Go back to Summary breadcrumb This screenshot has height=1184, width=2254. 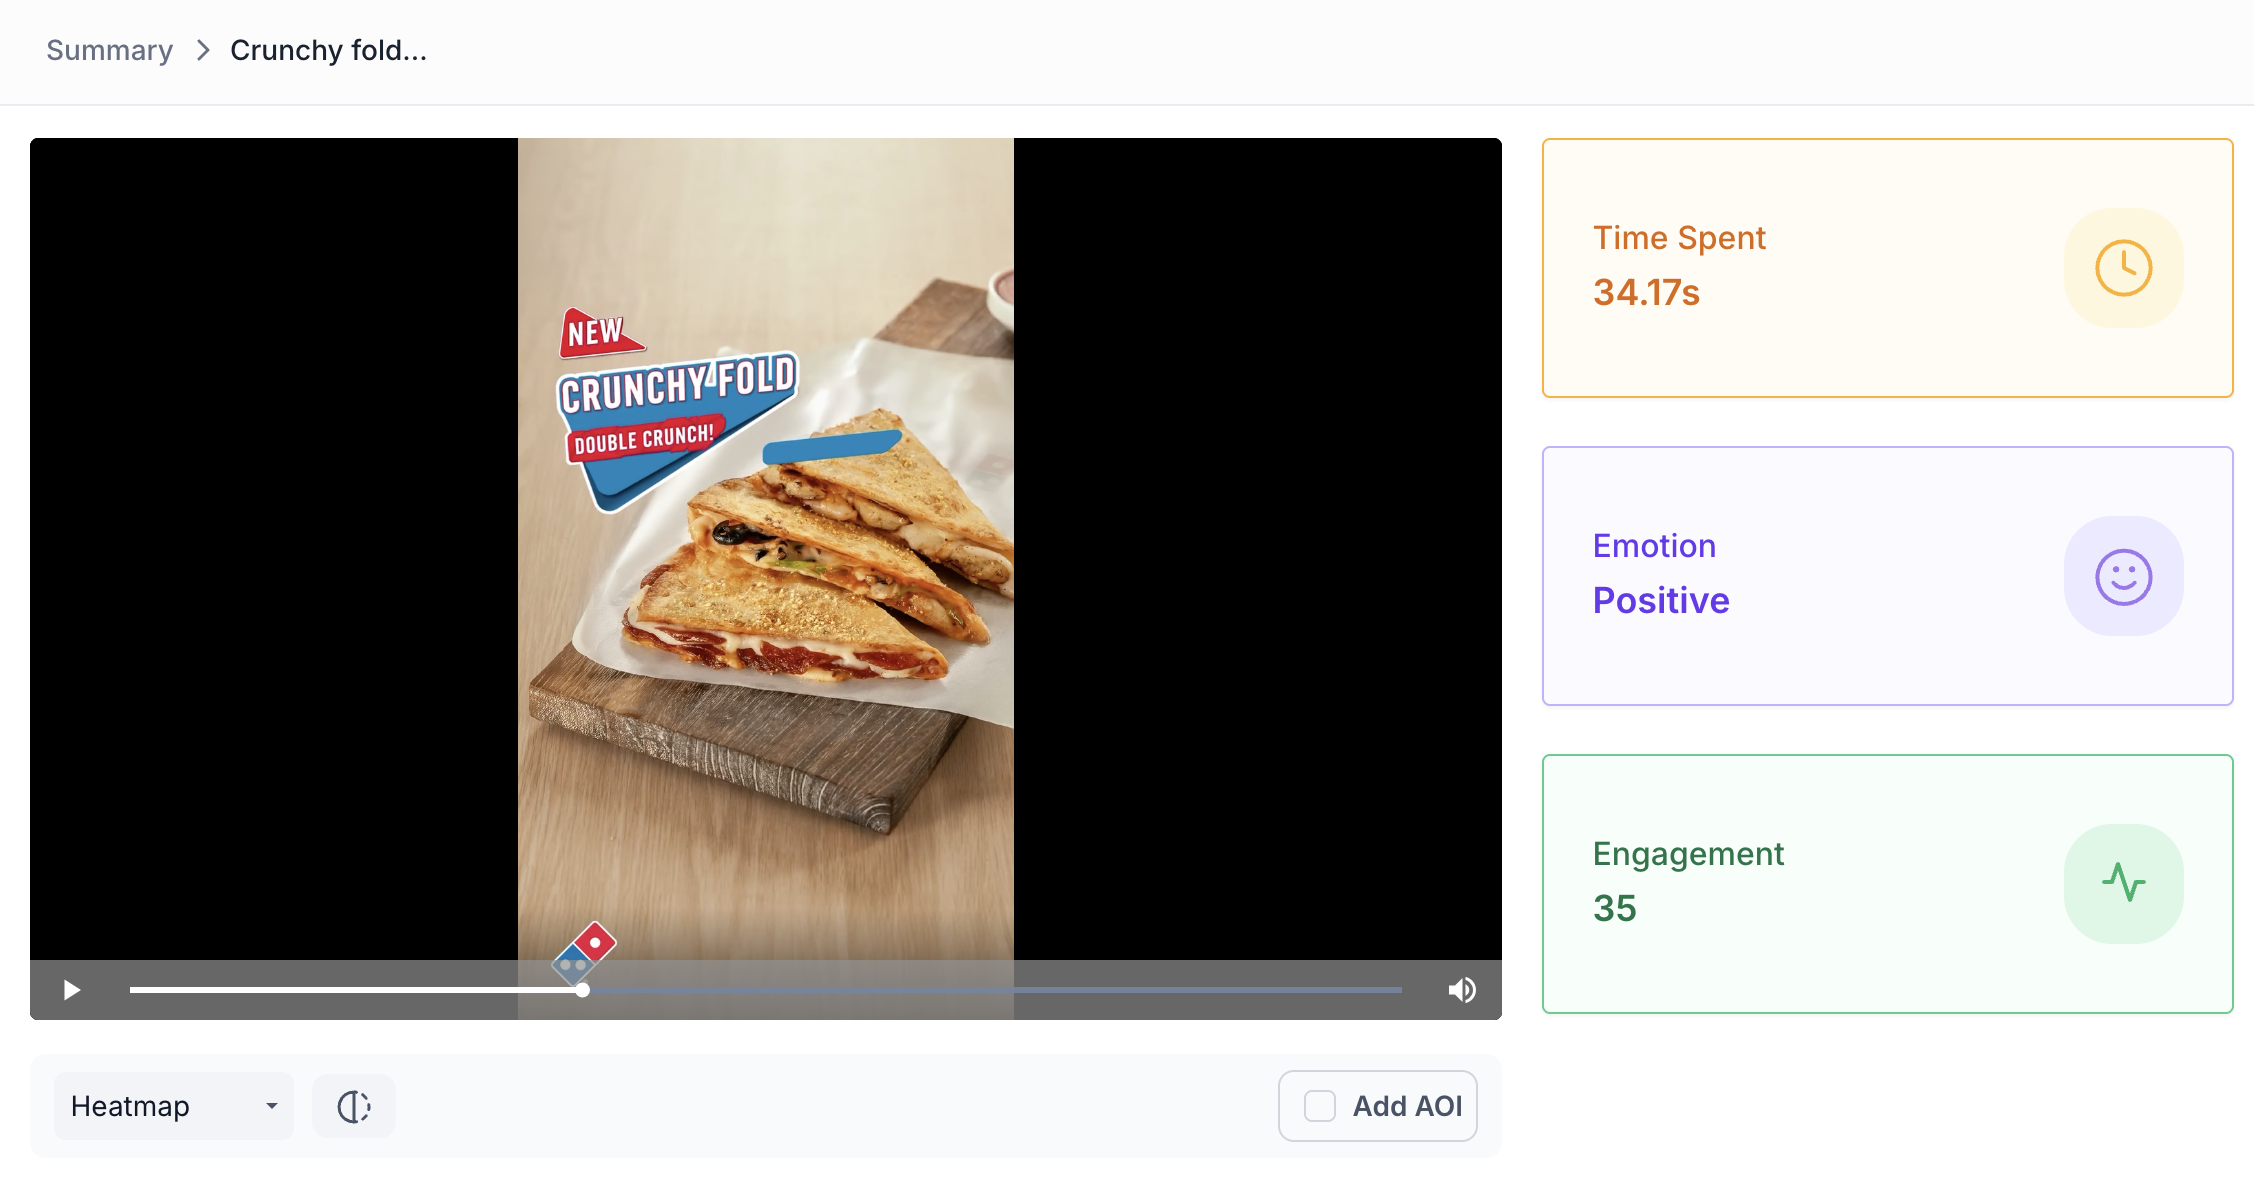click(x=110, y=50)
